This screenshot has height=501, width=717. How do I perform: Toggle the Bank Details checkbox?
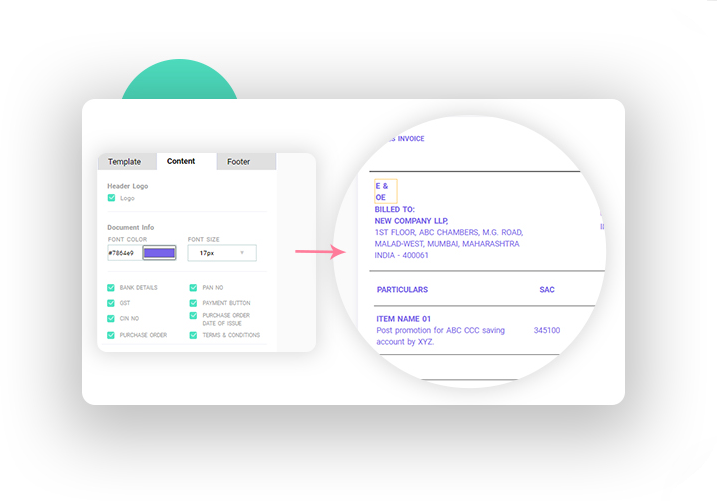111,288
